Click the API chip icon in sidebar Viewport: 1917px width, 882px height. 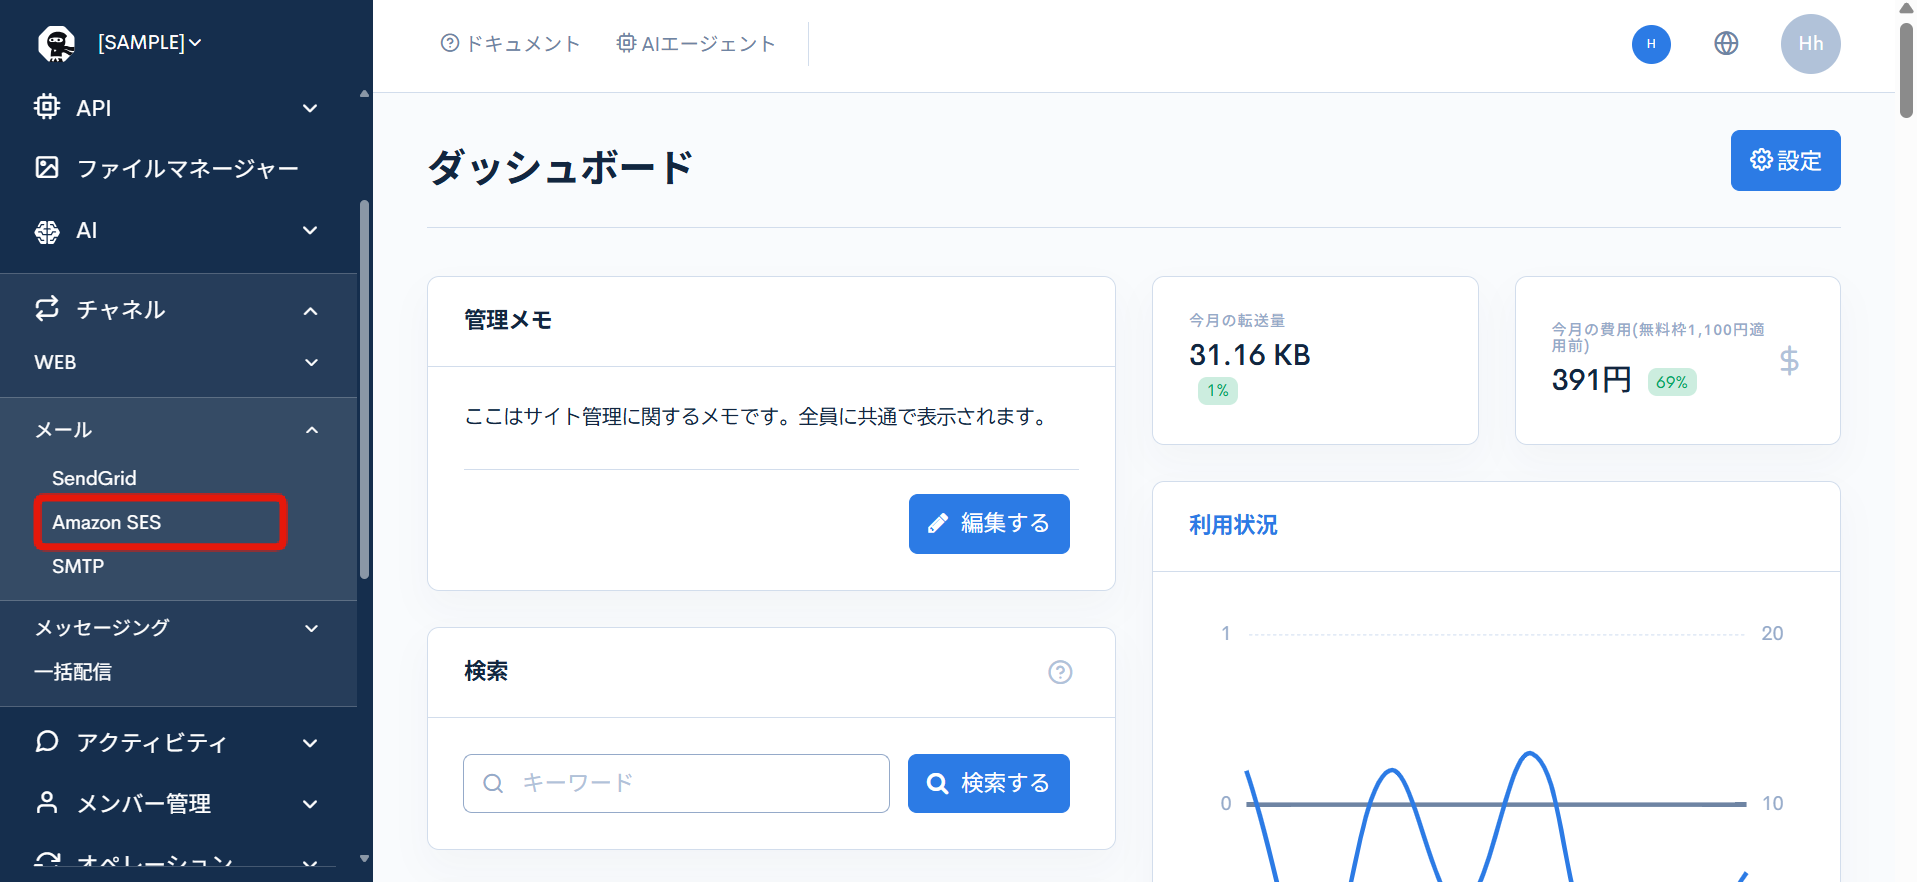pos(47,107)
